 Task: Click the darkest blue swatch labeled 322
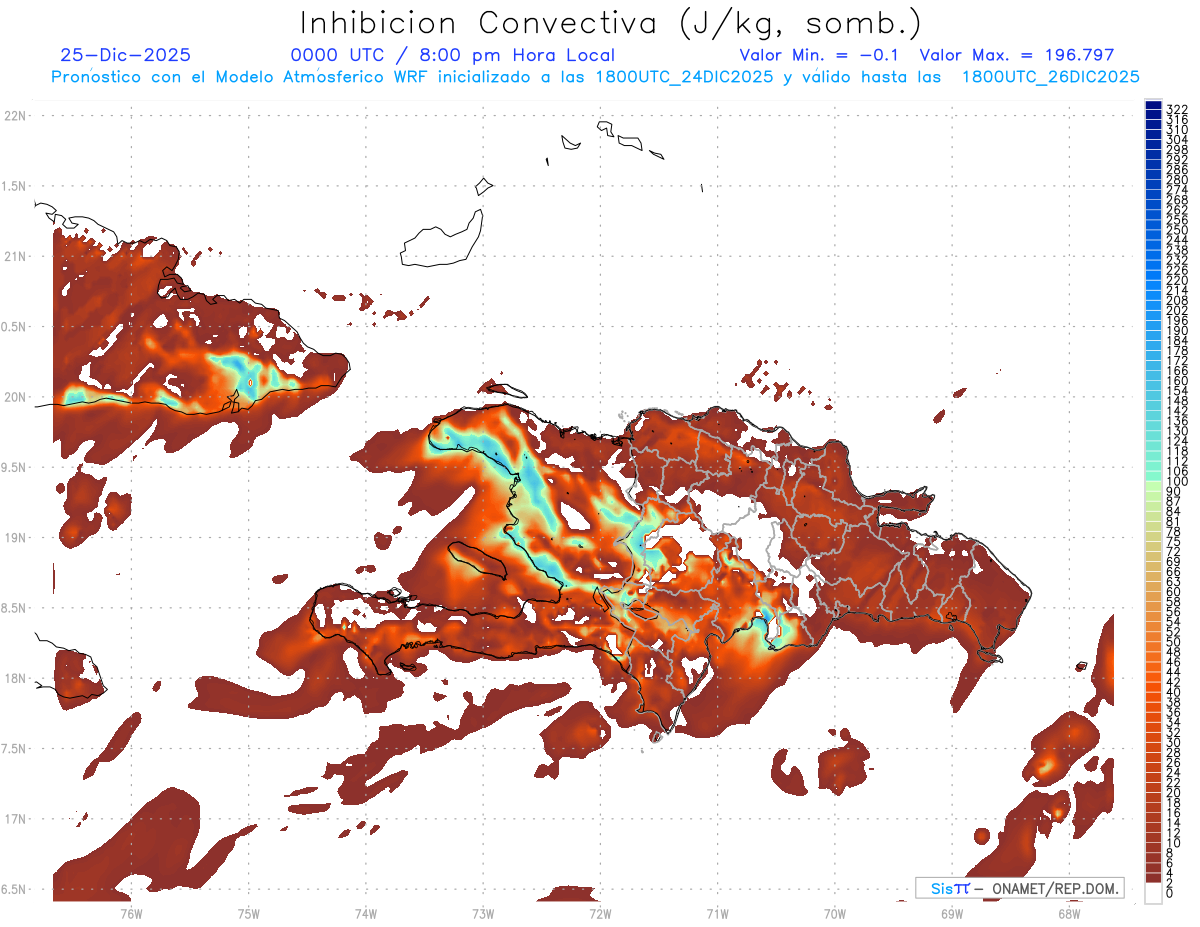pyautogui.click(x=1153, y=105)
